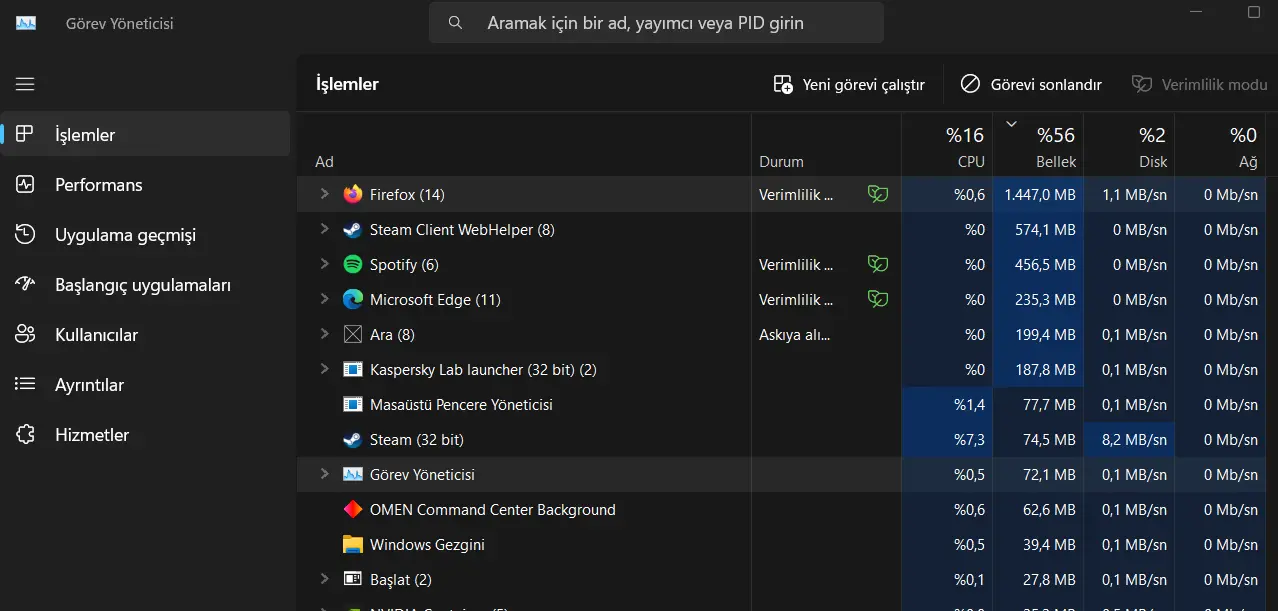Click Firefox memory value 1.447,0 MB

click(1040, 195)
